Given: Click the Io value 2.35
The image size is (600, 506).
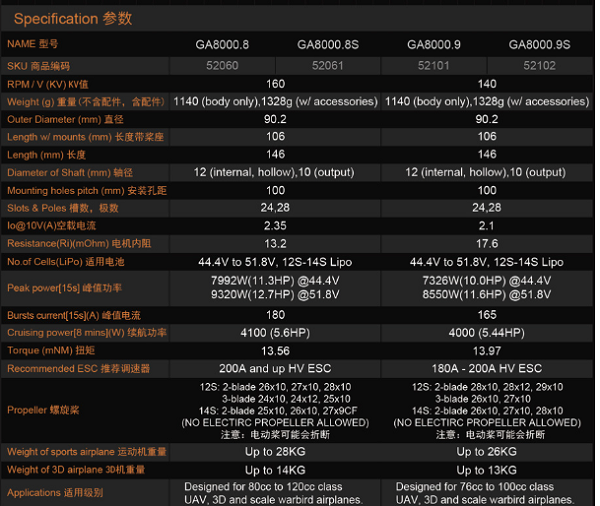Looking at the screenshot, I should (x=276, y=226).
